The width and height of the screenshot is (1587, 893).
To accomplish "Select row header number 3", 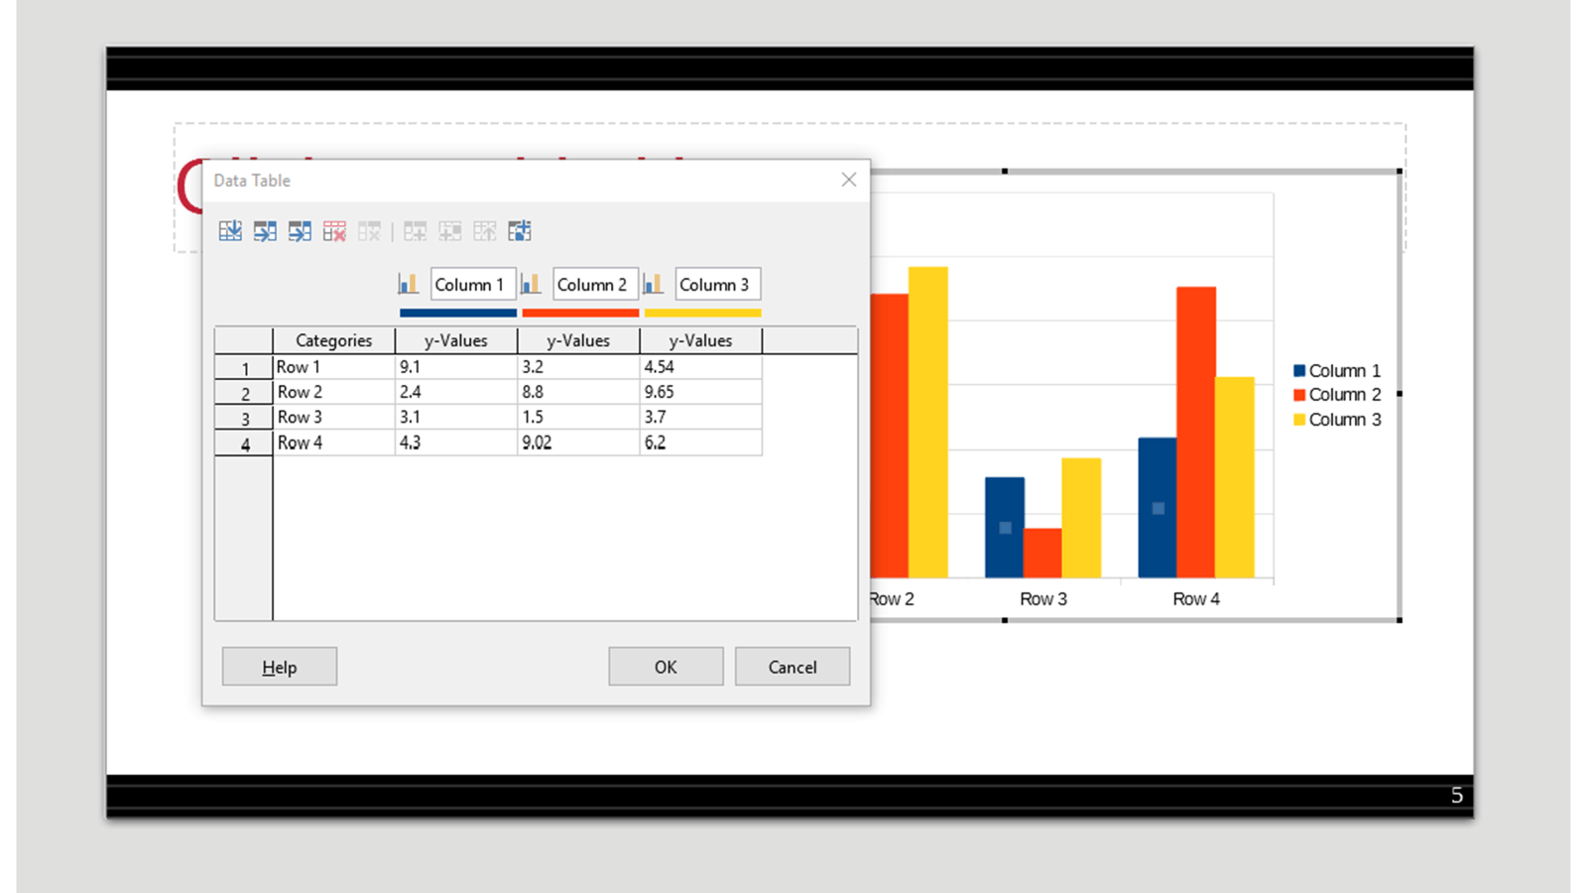I will (244, 418).
